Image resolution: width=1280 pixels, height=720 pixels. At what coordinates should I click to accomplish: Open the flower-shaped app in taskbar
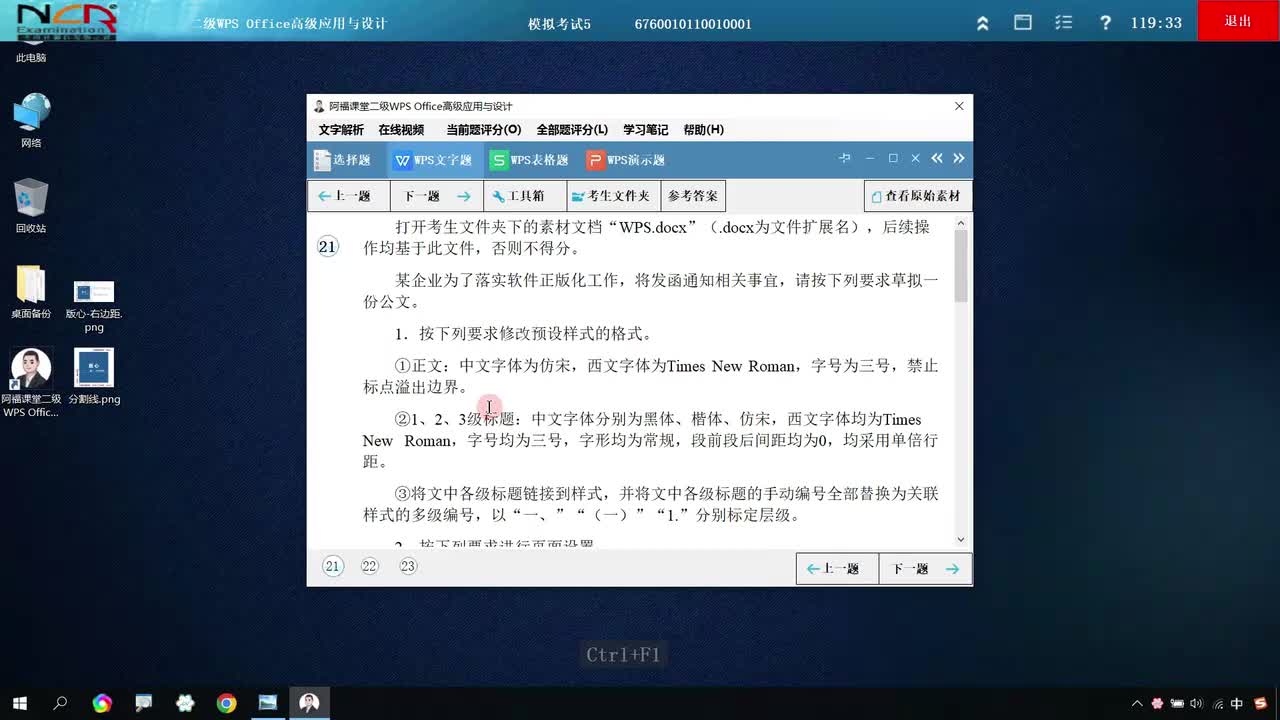pyautogui.click(x=185, y=703)
